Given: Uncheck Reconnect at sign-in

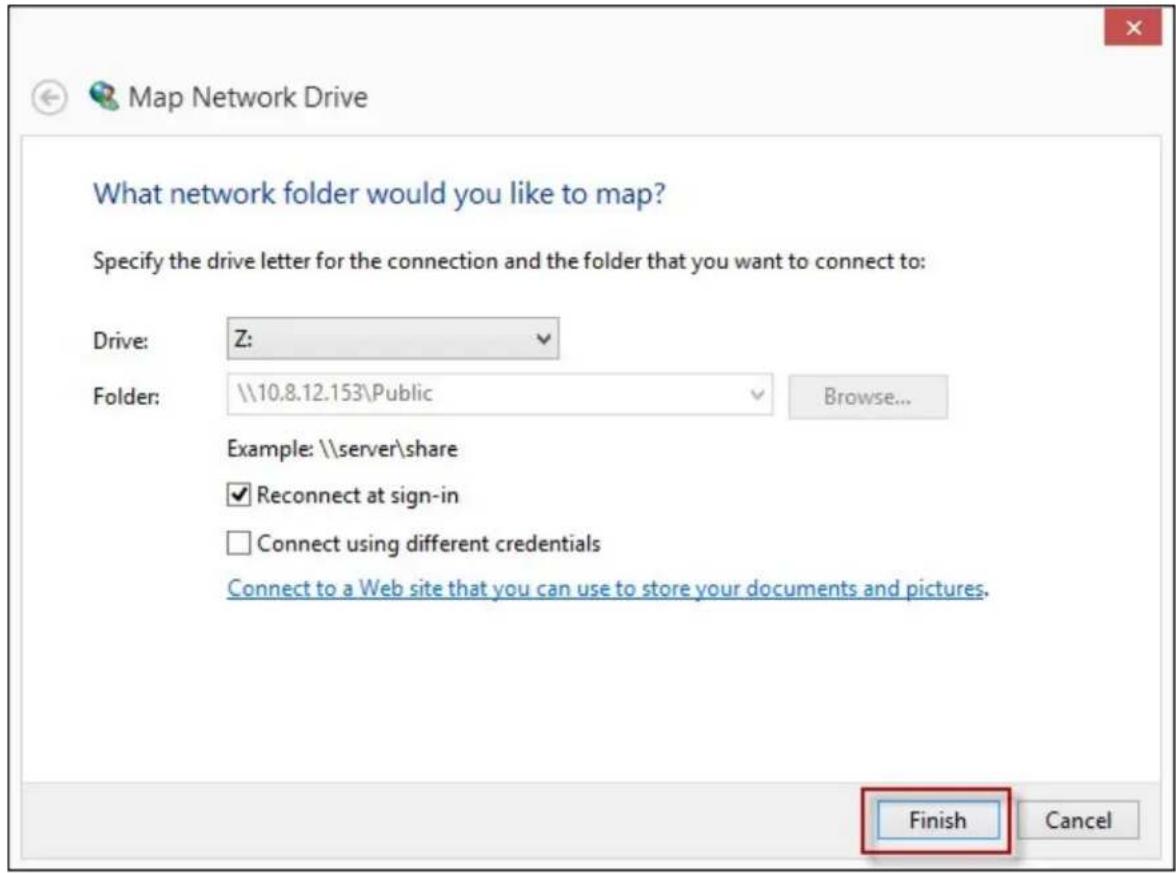Looking at the screenshot, I should click(238, 495).
